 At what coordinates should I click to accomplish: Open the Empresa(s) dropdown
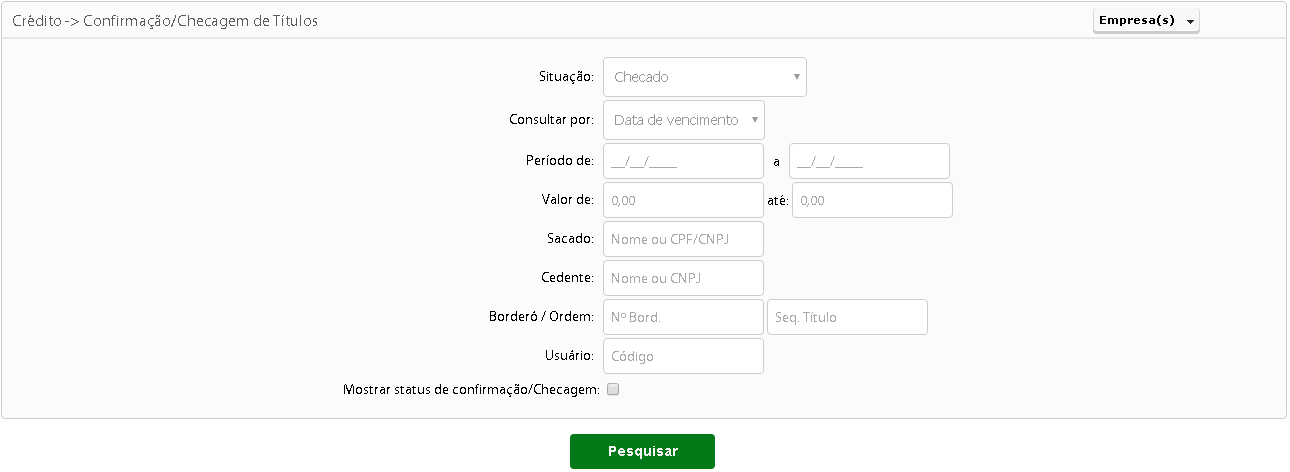click(1146, 21)
